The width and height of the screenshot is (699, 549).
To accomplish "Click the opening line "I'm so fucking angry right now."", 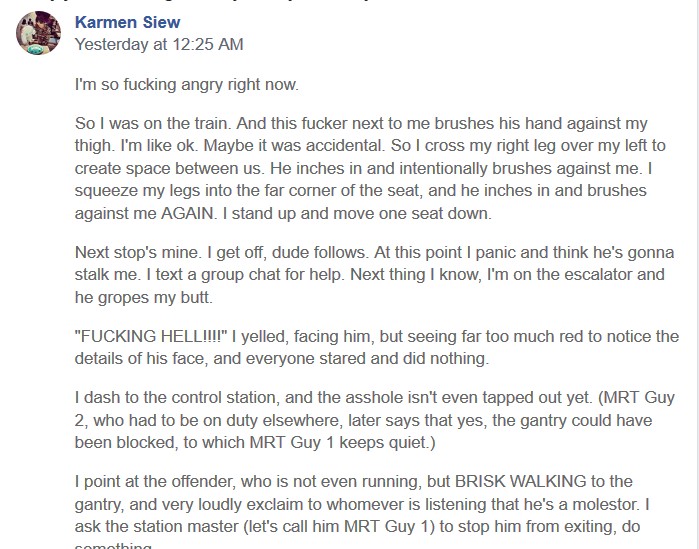I will 186,84.
